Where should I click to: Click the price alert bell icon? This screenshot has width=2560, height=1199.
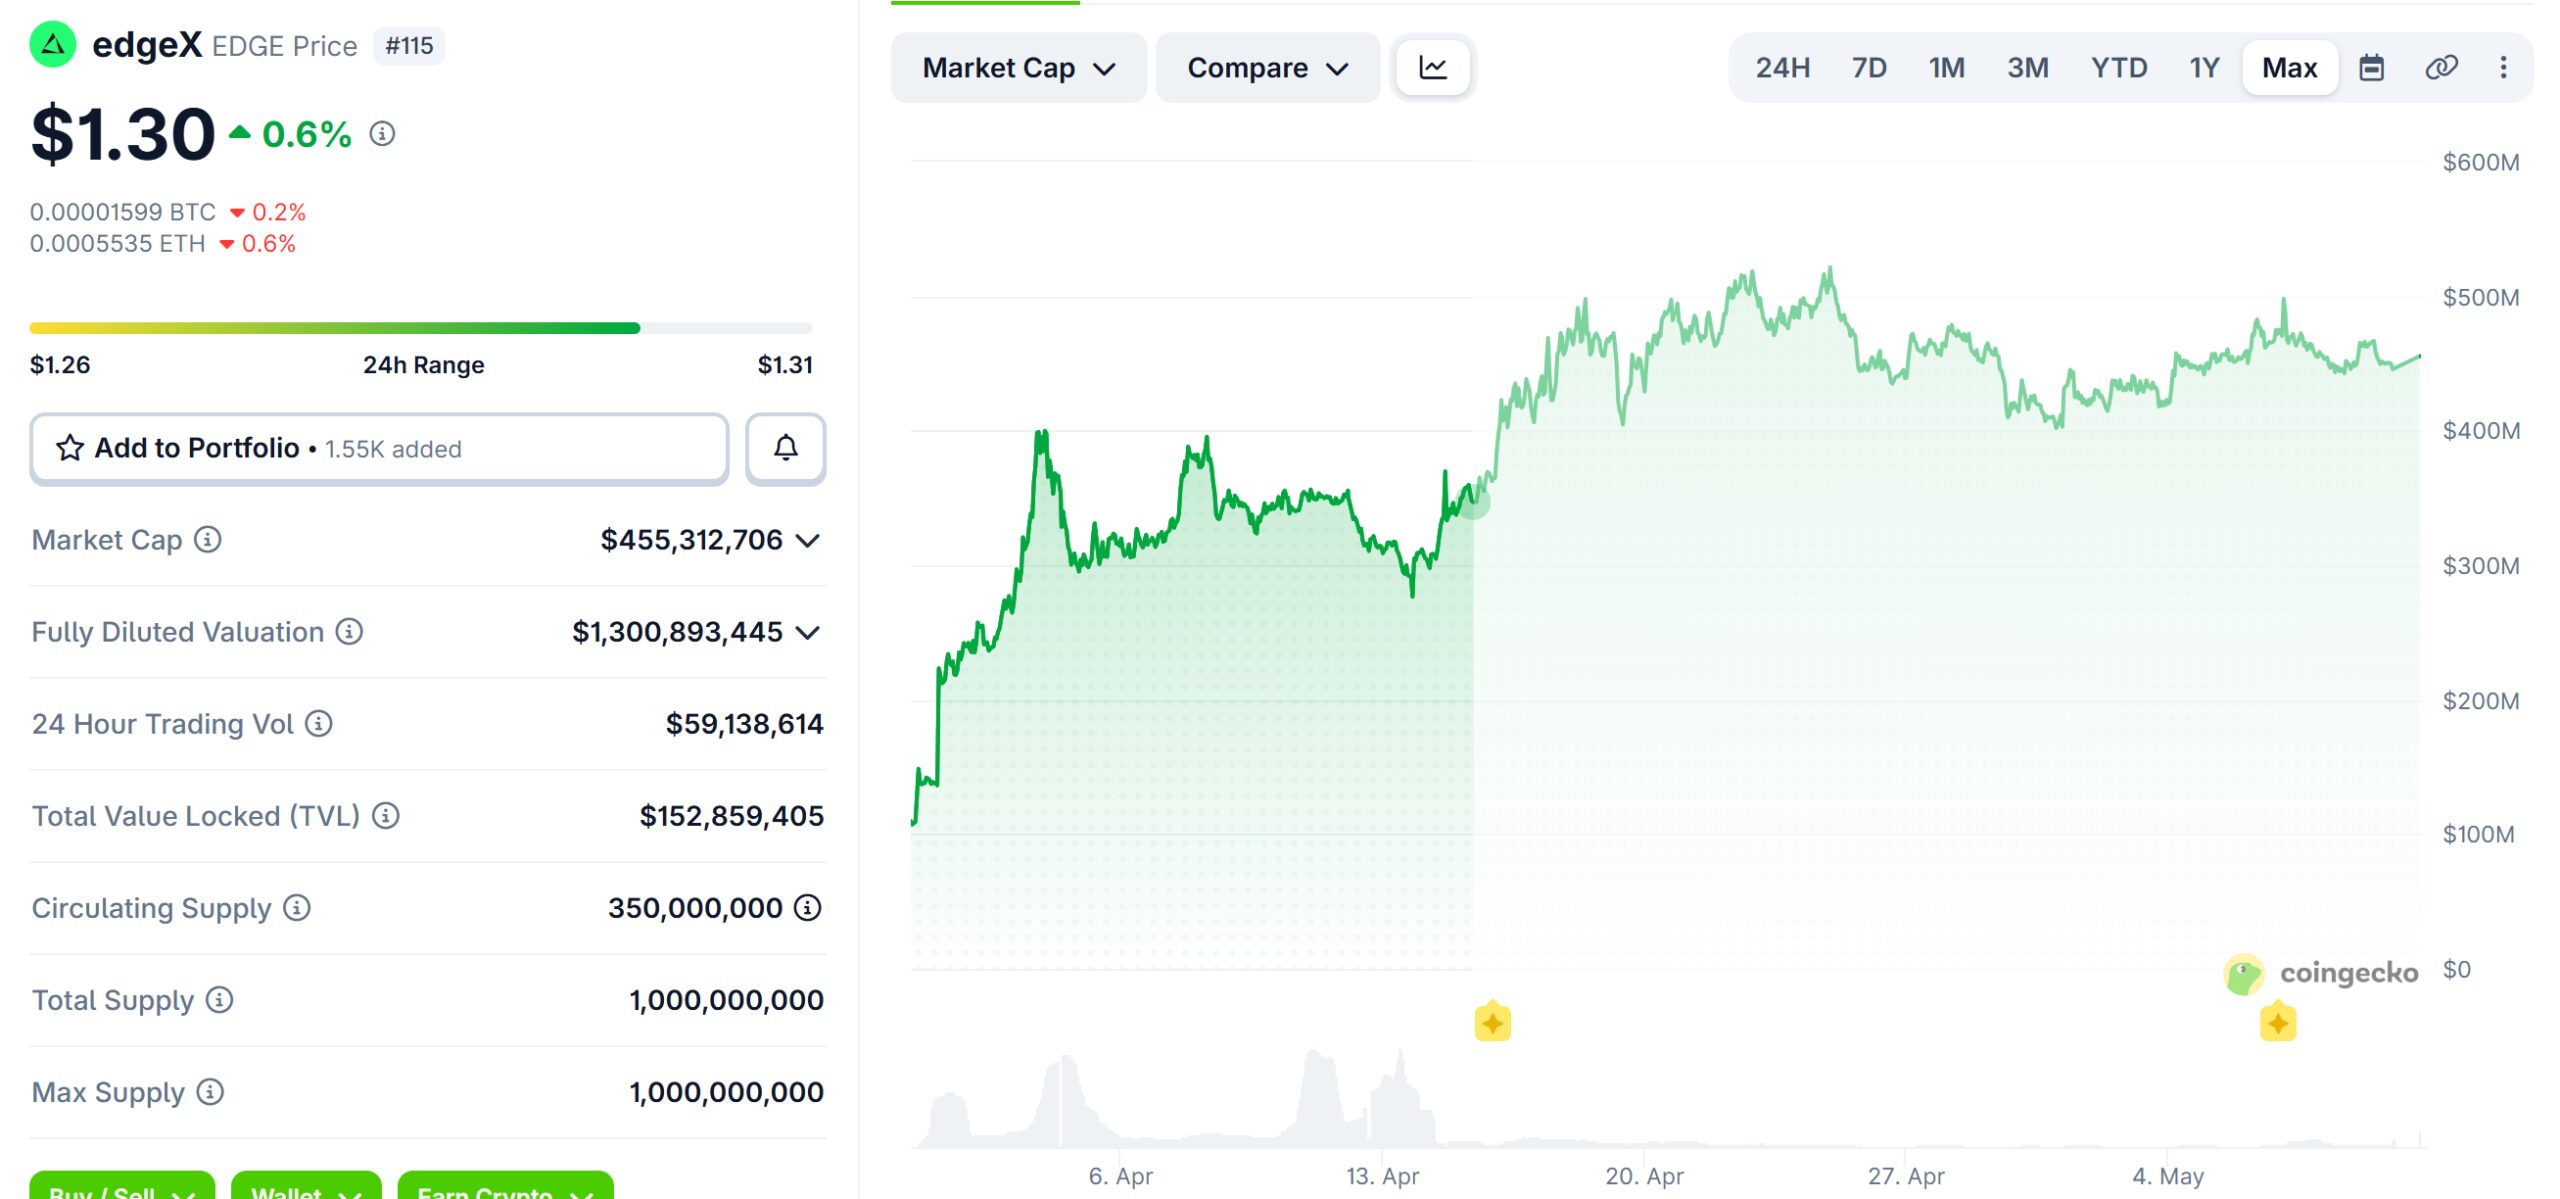[786, 448]
